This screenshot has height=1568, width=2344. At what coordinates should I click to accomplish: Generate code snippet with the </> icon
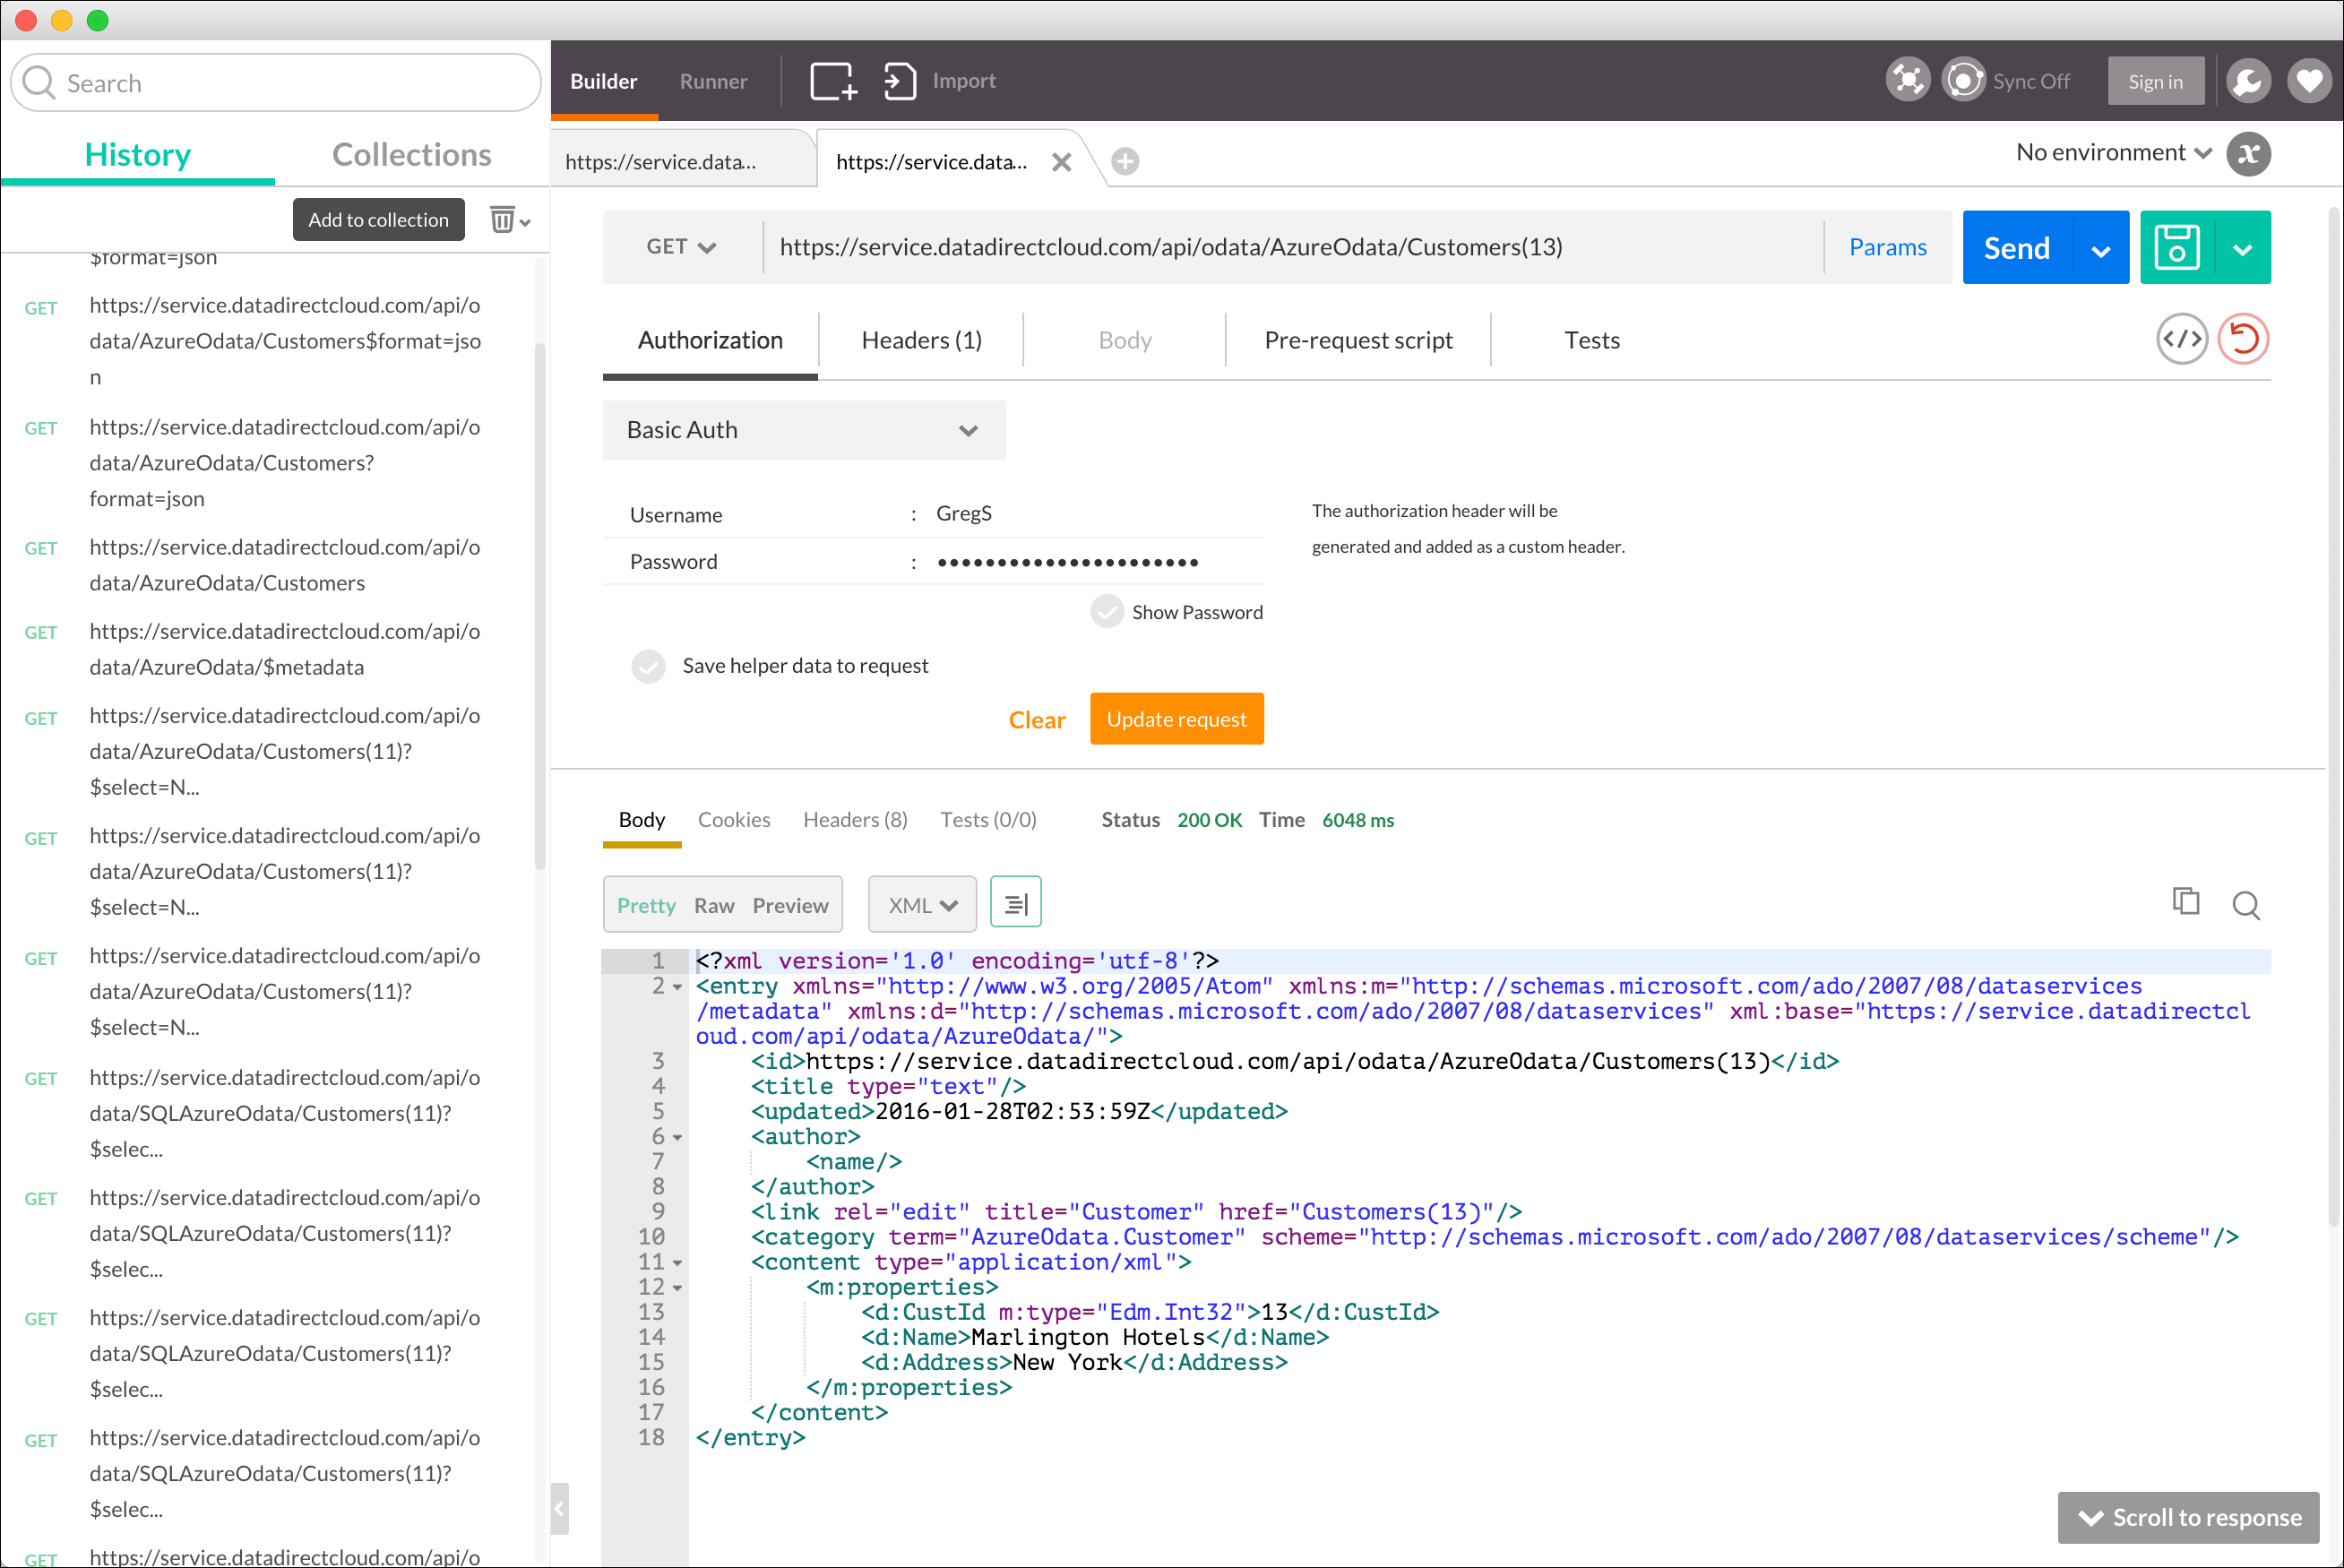click(x=2182, y=339)
